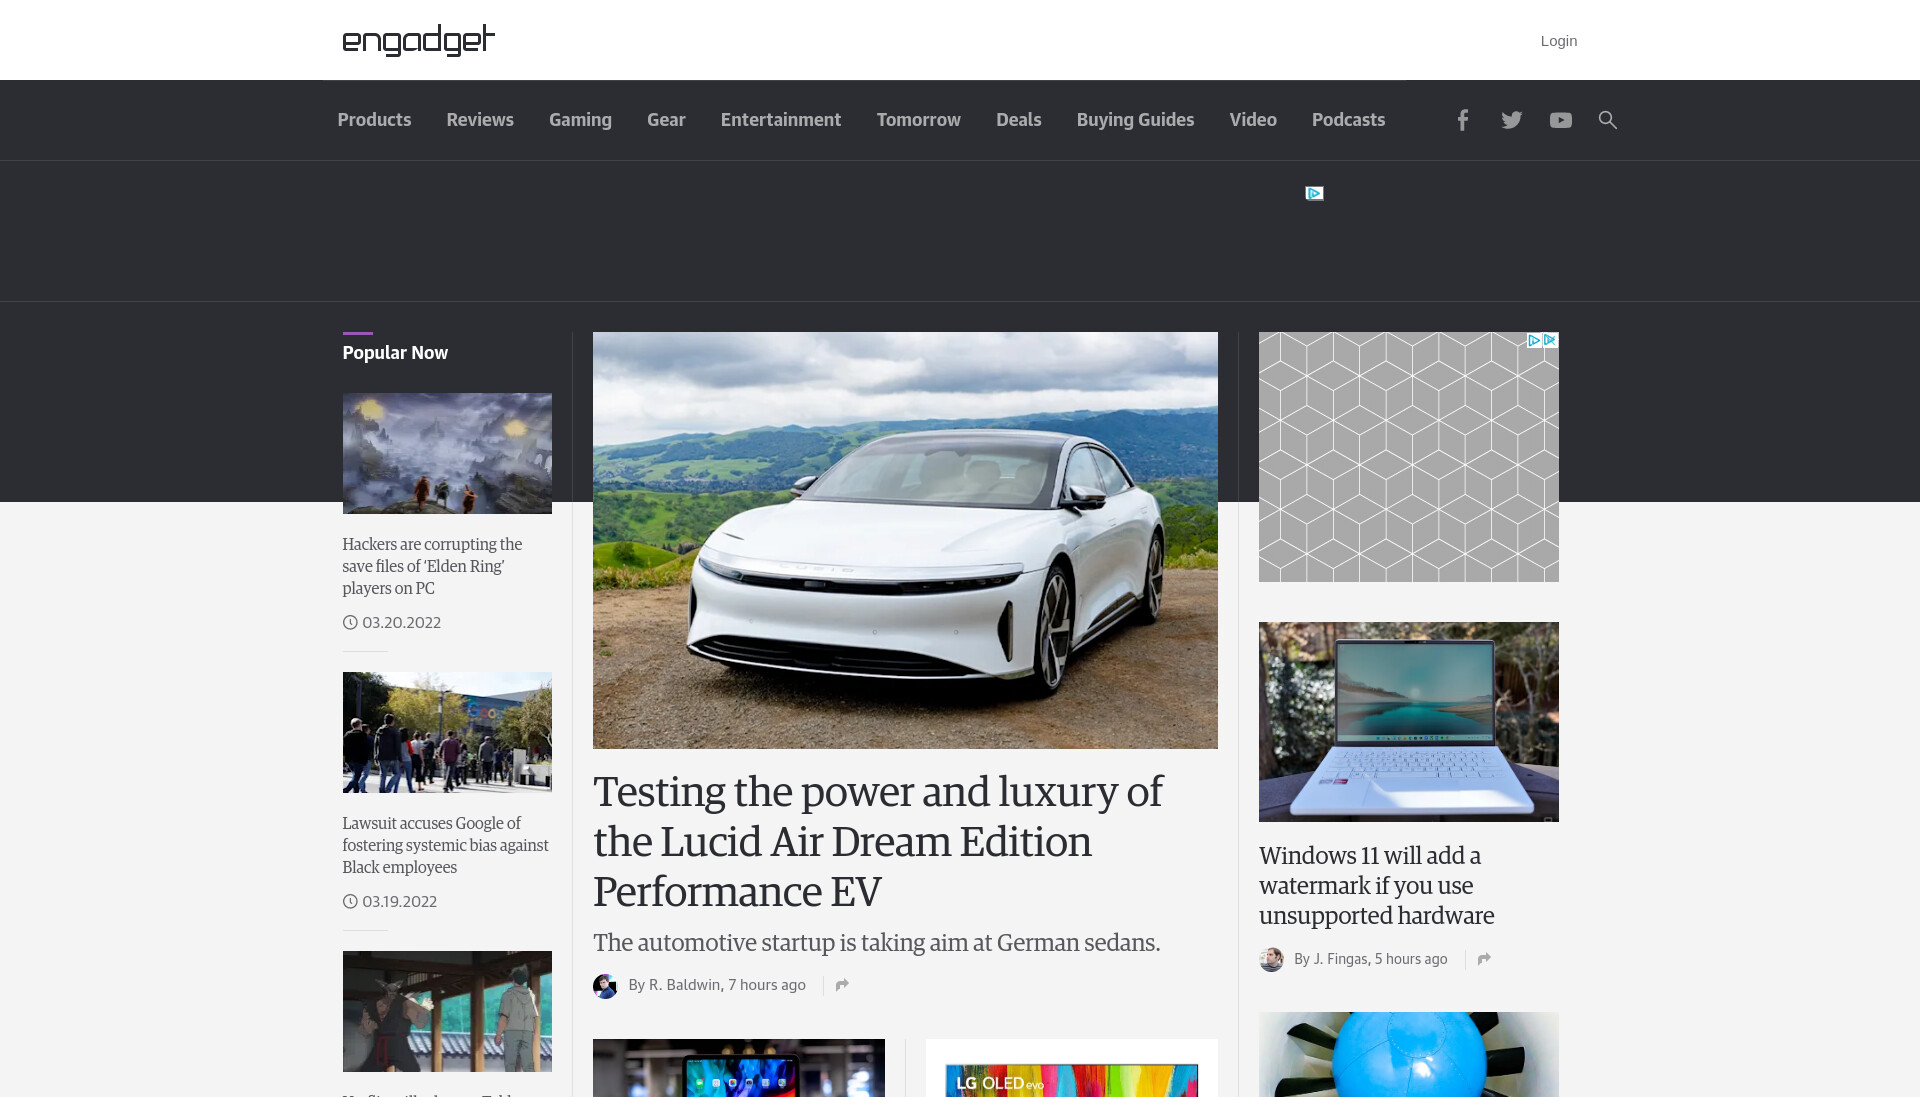Click the Login link
Viewport: 1920px width, 1097px height.
tap(1558, 41)
